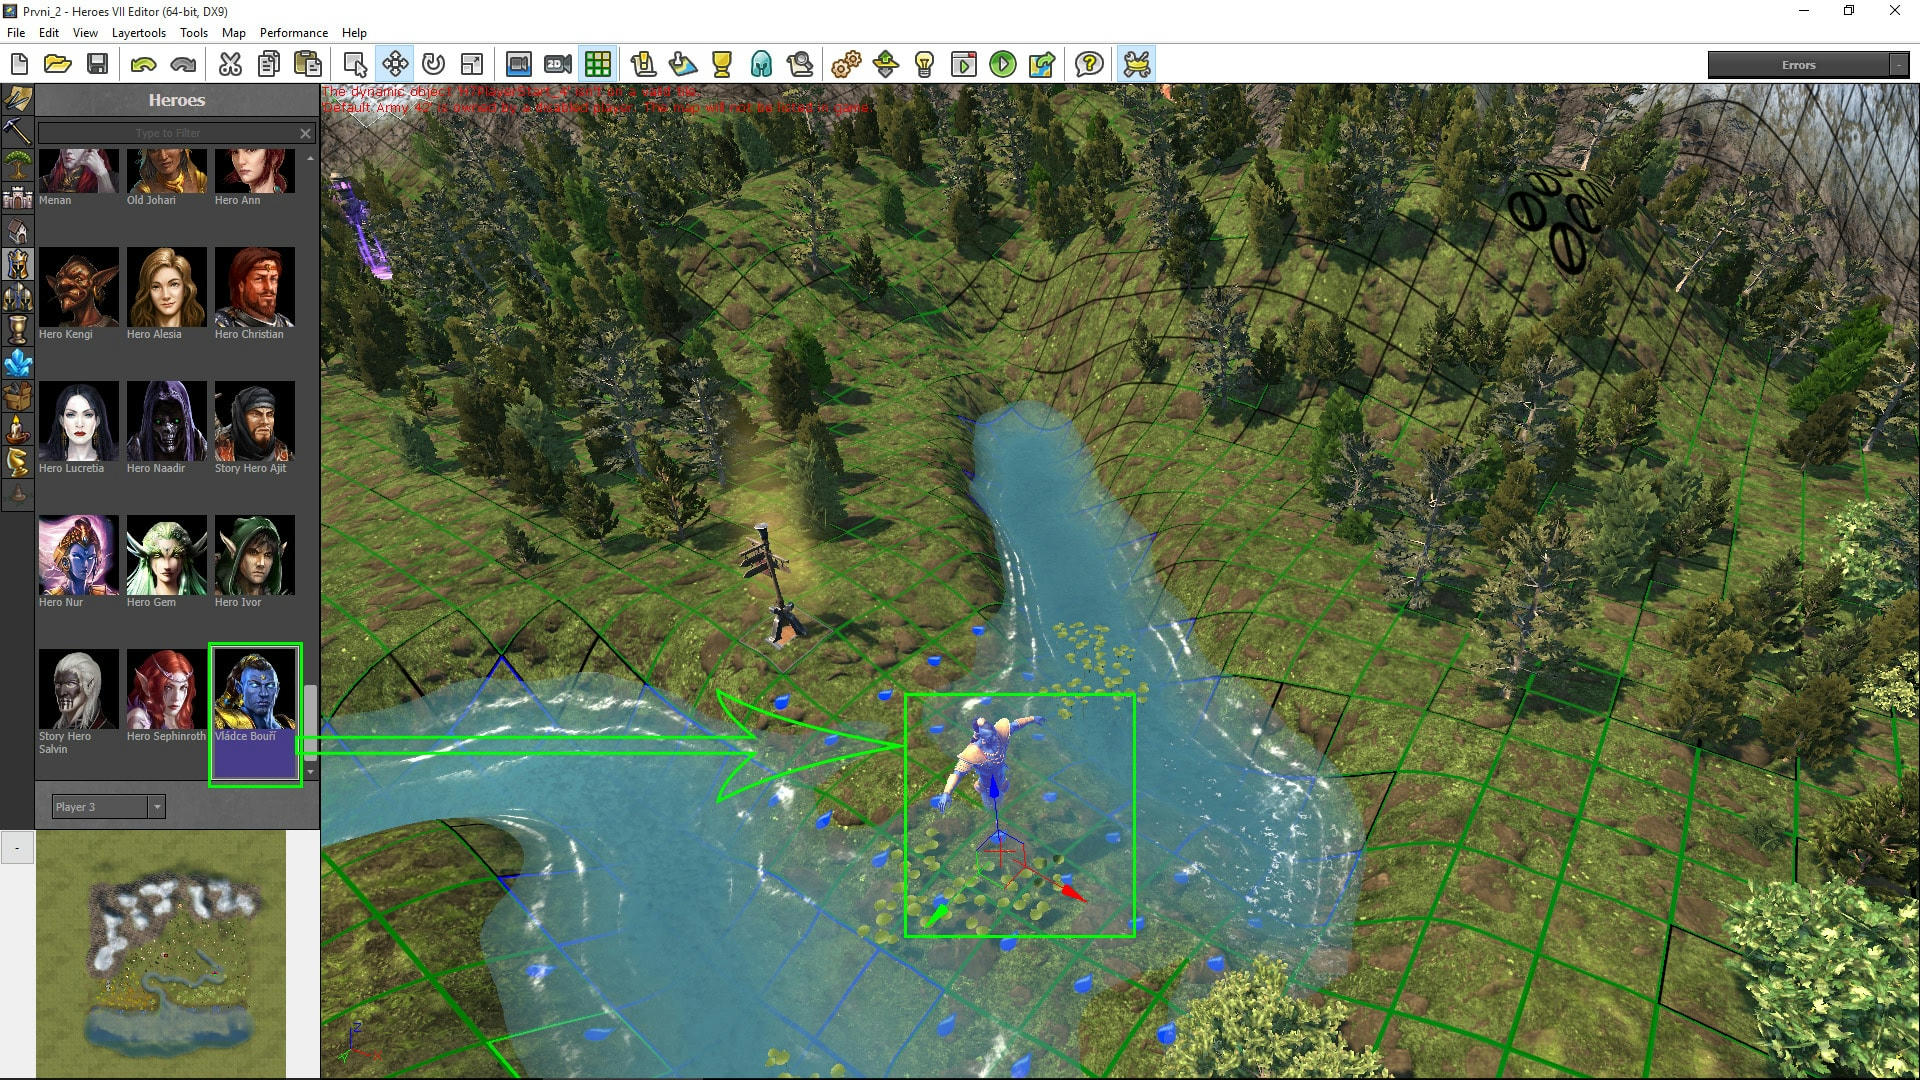Open the View menu
1920x1080 pixels.
85,33
